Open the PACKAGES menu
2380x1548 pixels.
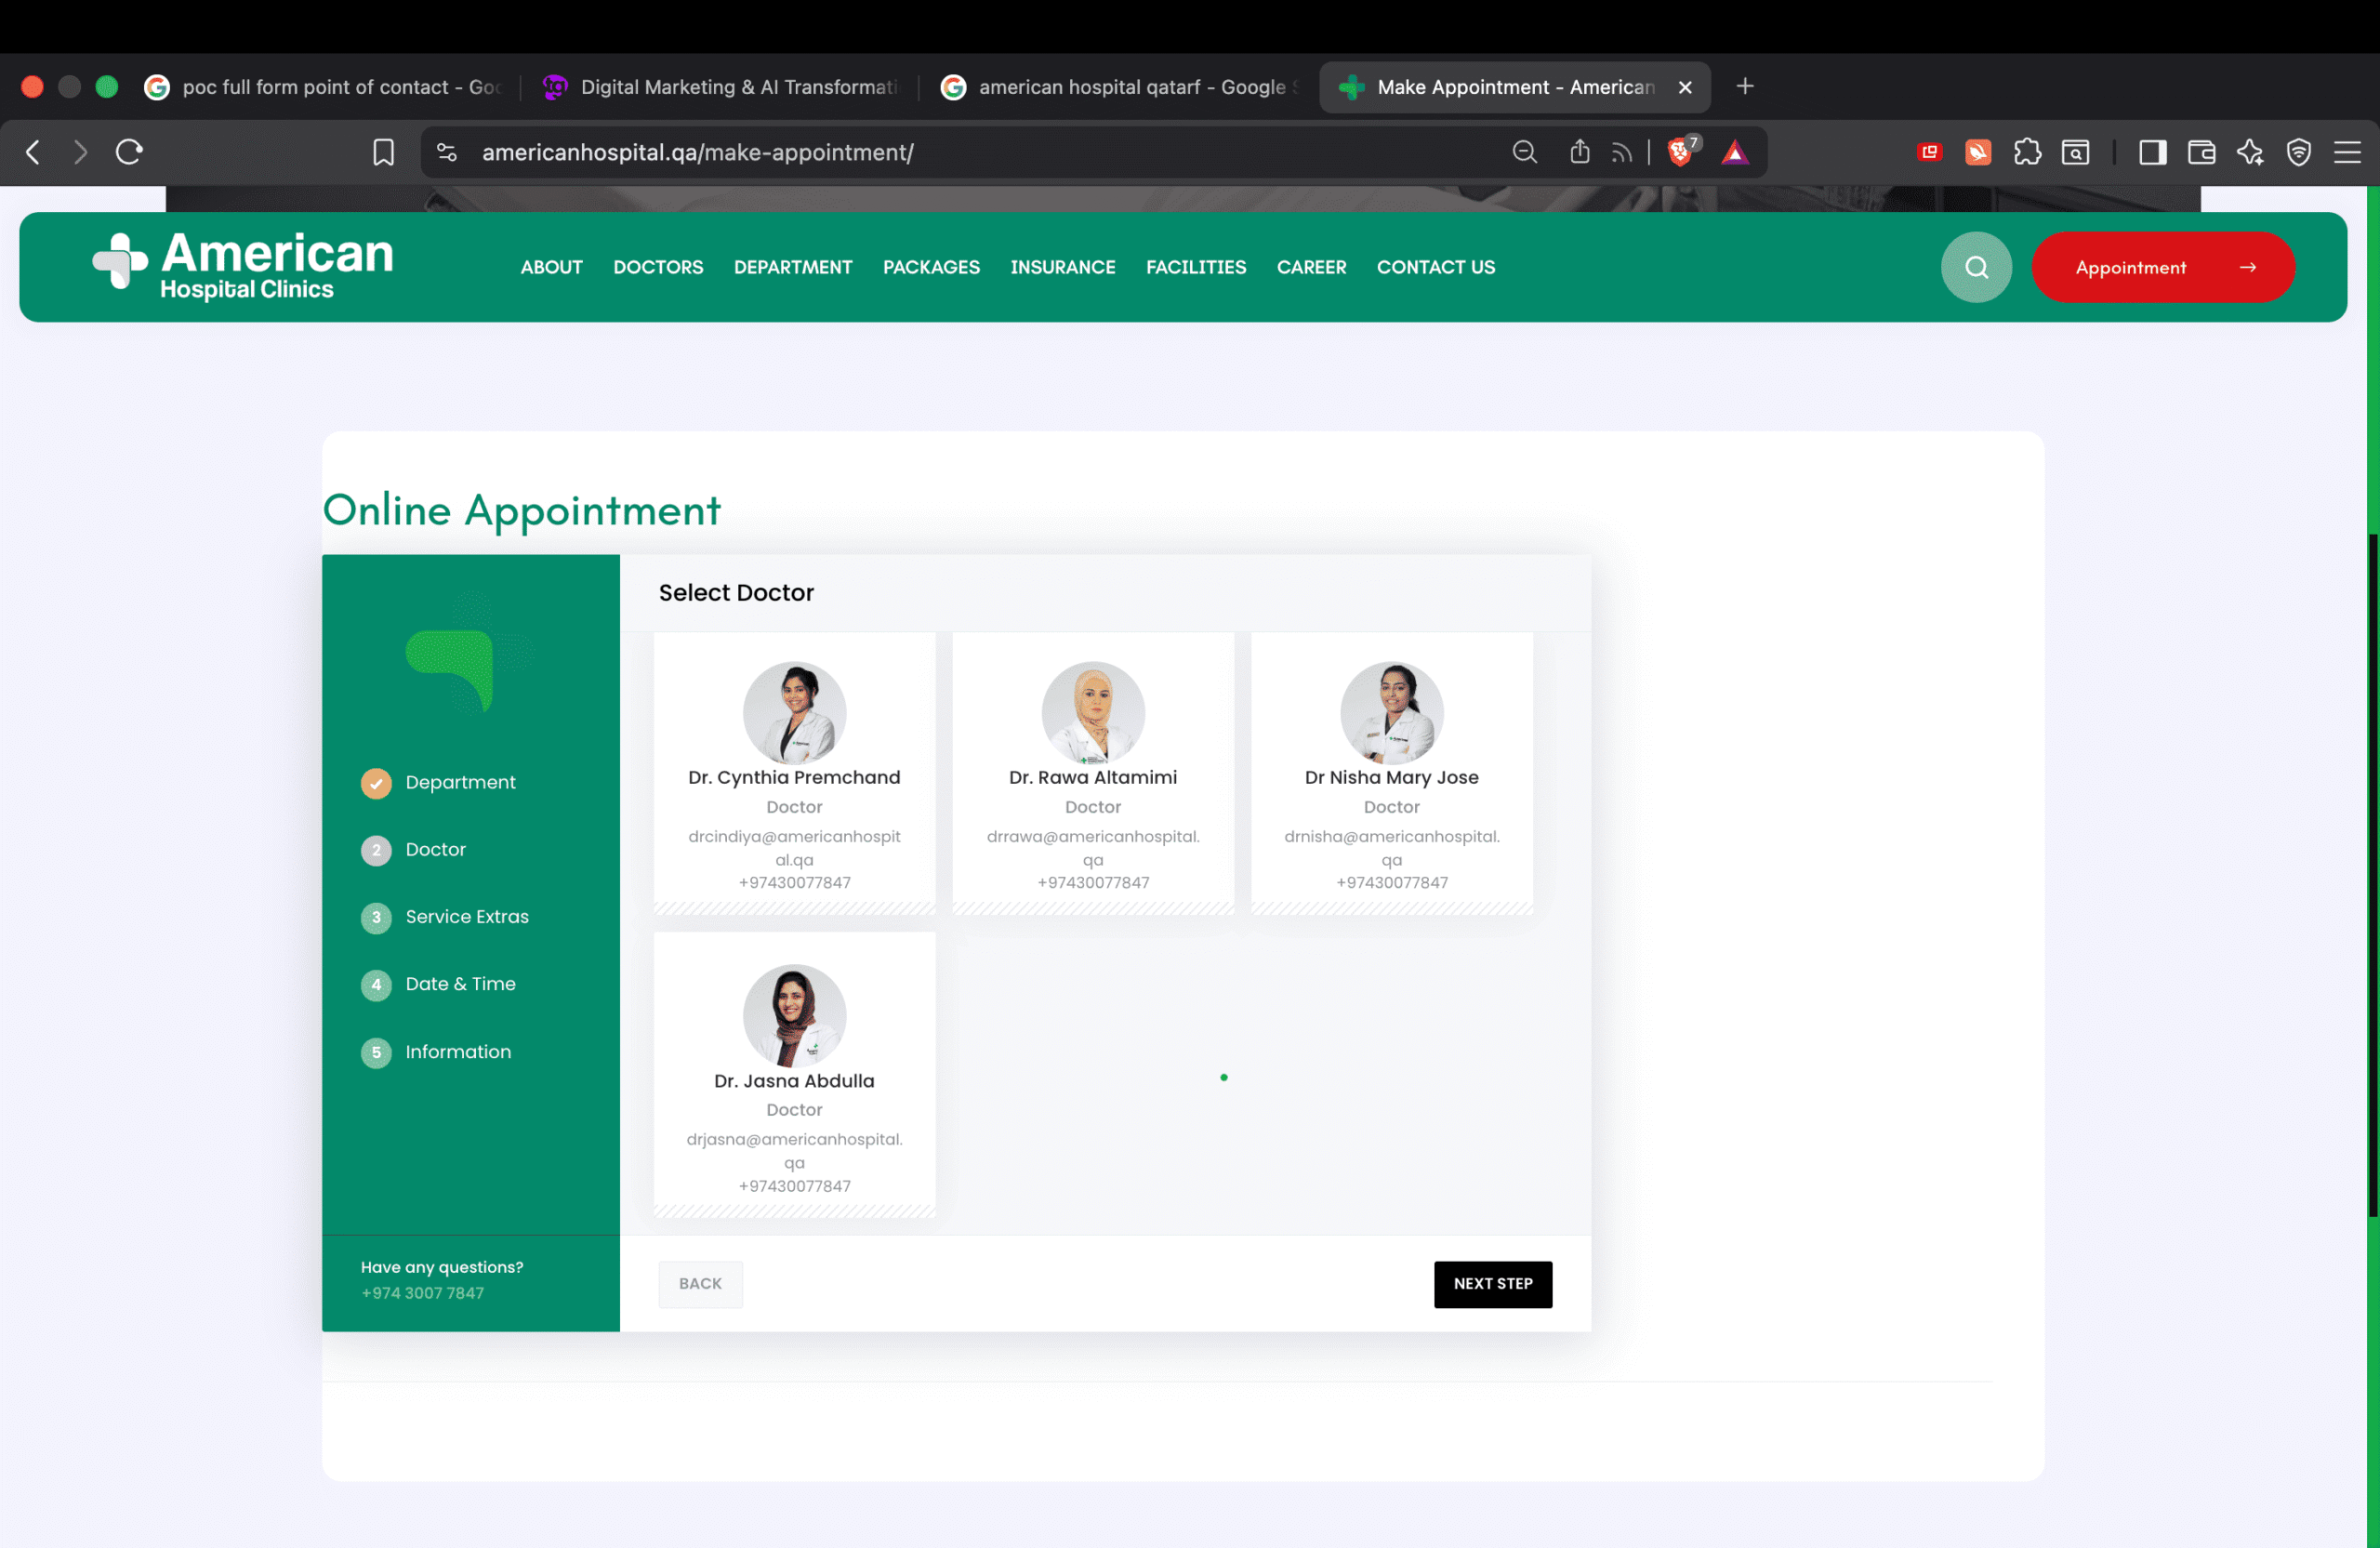coord(931,267)
